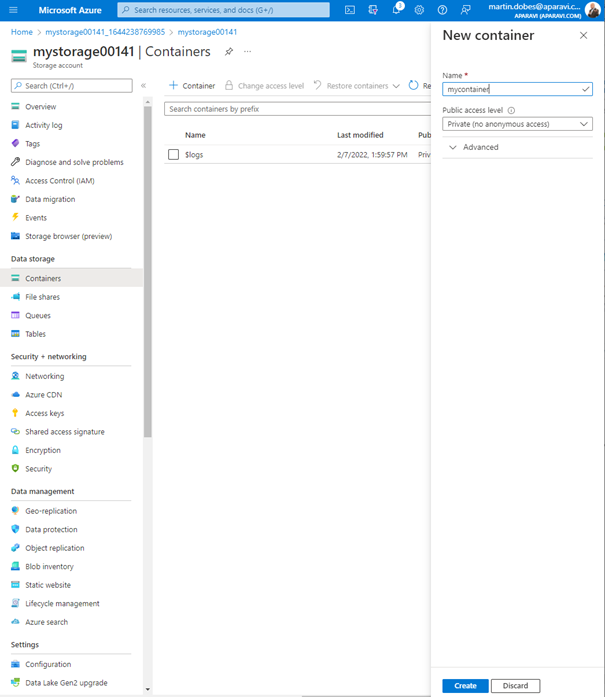Go to File shares in Data storage
The width and height of the screenshot is (605, 697).
42,297
